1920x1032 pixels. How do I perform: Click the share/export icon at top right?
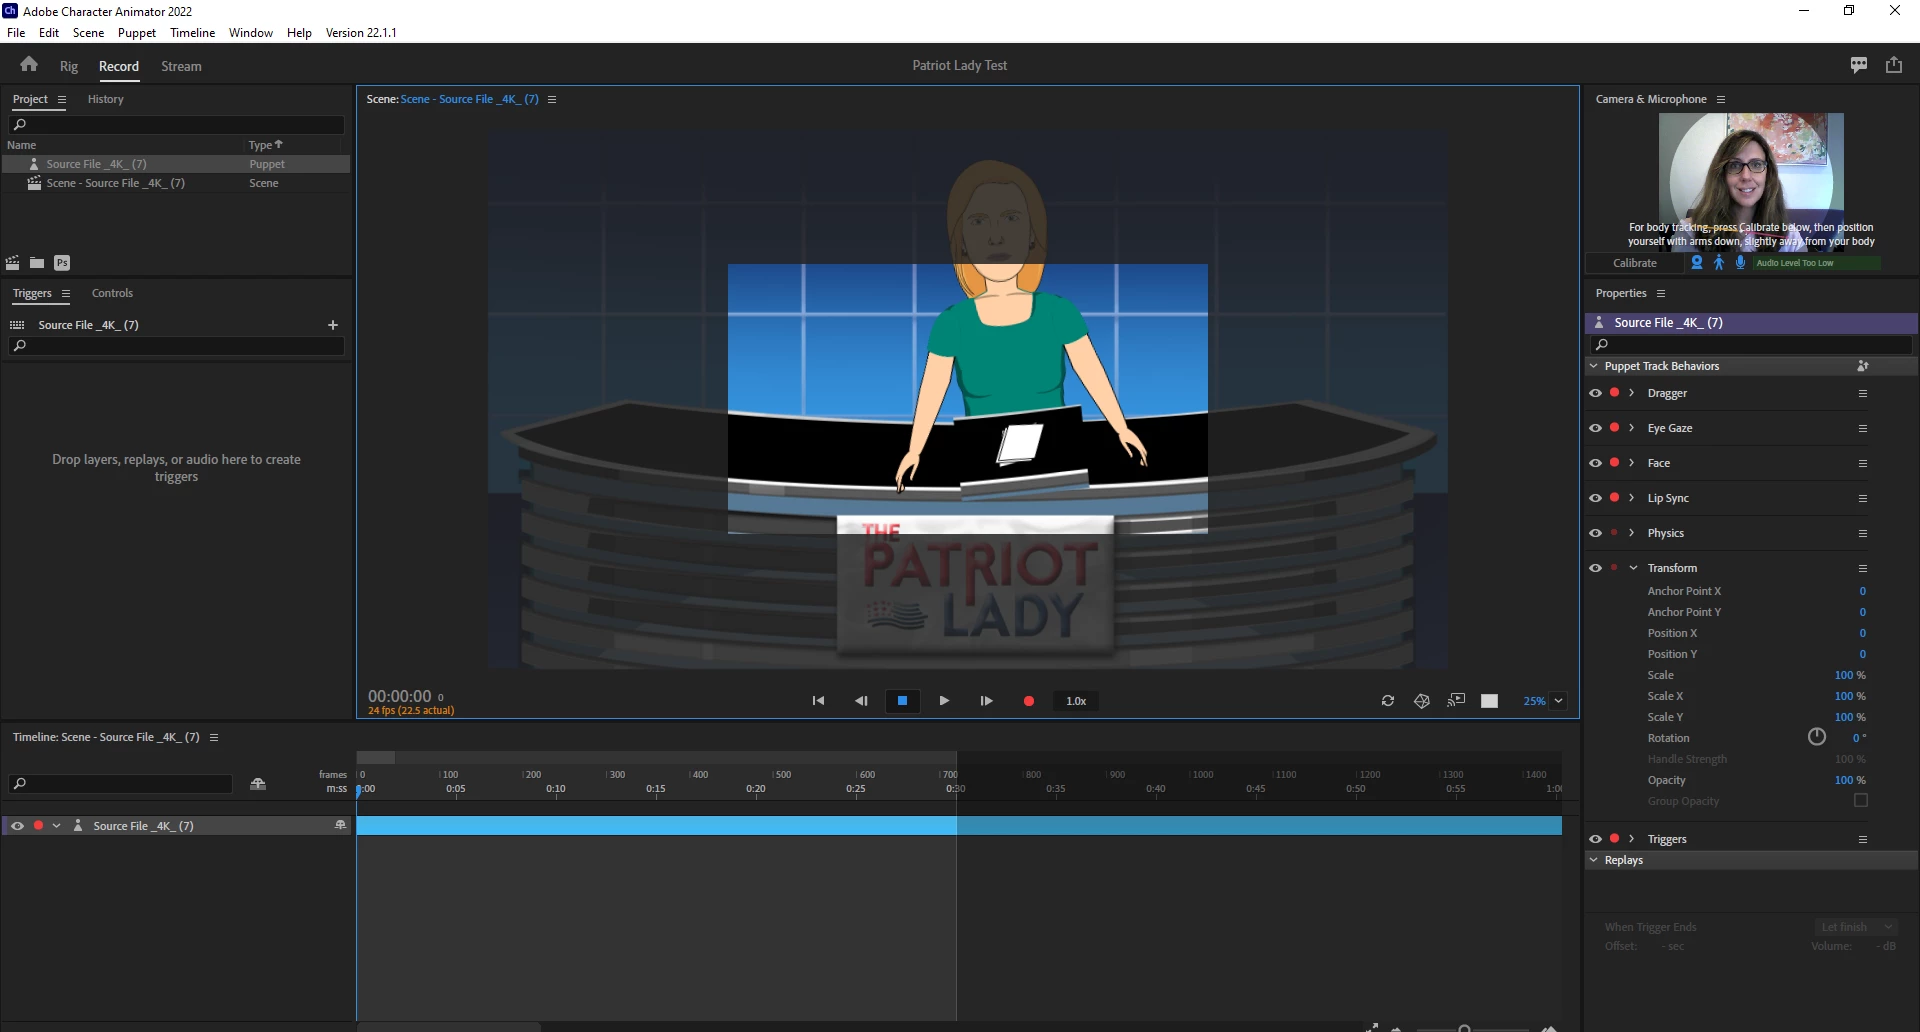[1894, 65]
